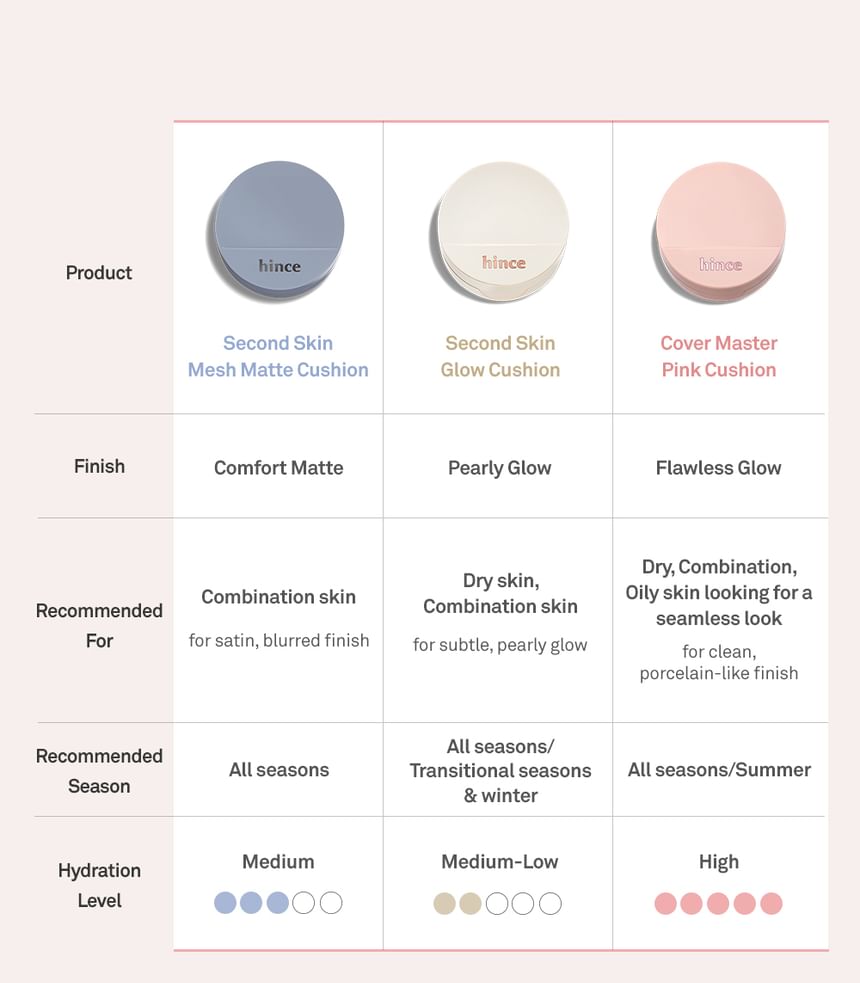Click the All seasons/Summer cell

point(719,770)
